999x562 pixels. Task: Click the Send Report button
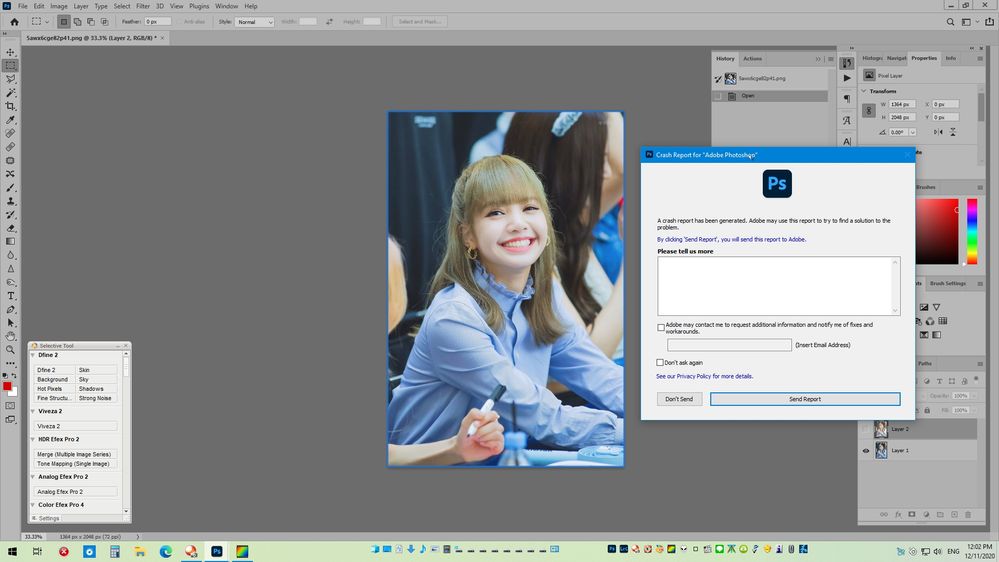804,399
